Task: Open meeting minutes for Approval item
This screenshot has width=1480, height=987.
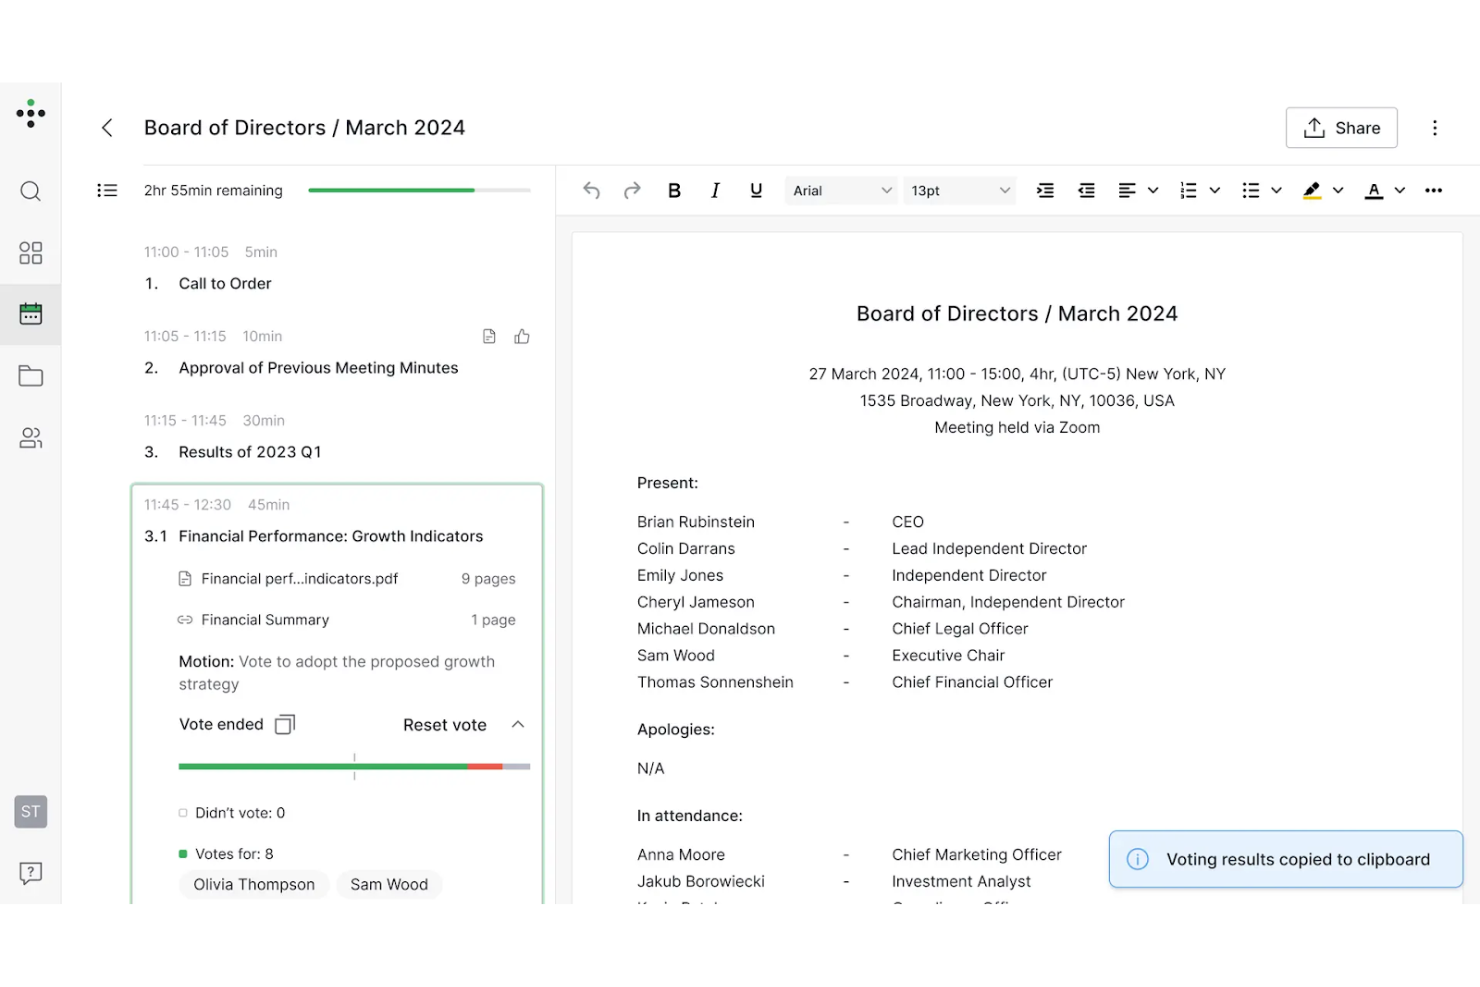Action: (x=489, y=336)
